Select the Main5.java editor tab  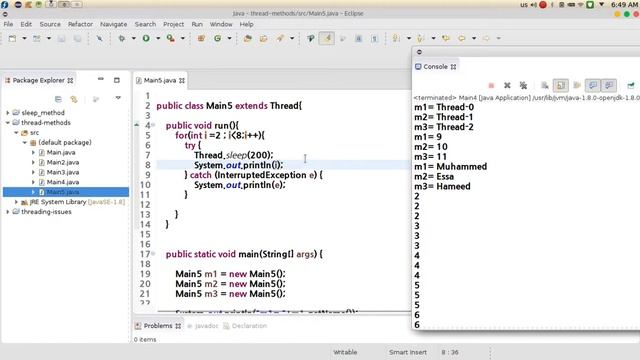(160, 80)
